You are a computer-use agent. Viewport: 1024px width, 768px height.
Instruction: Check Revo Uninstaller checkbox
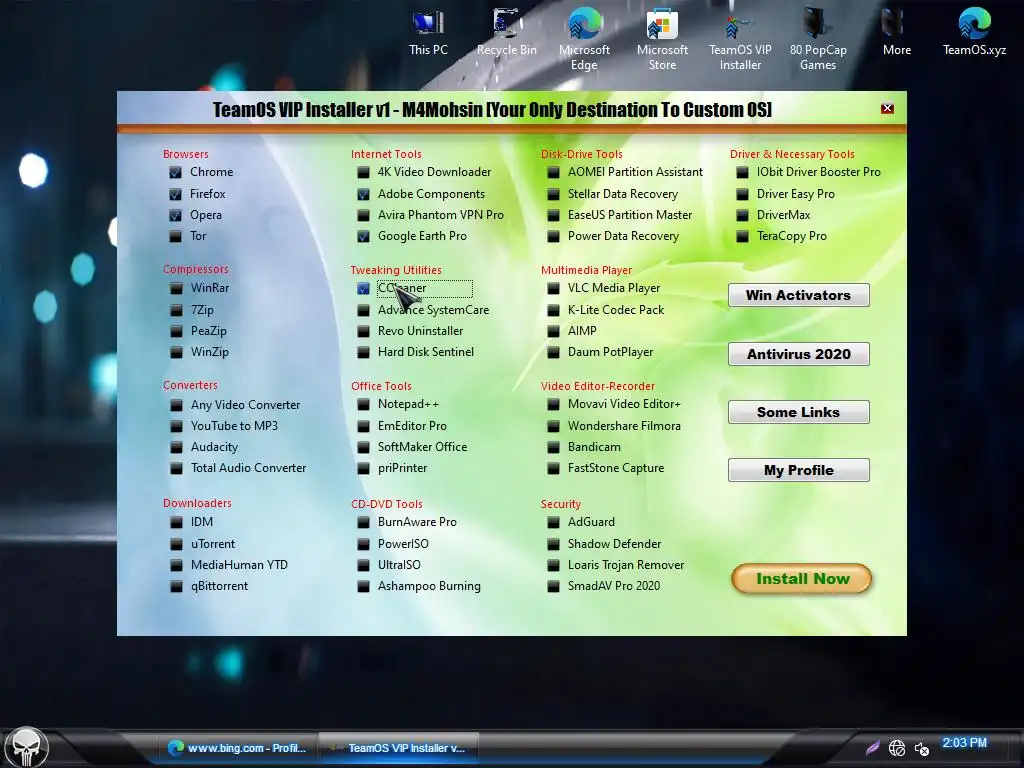[364, 331]
